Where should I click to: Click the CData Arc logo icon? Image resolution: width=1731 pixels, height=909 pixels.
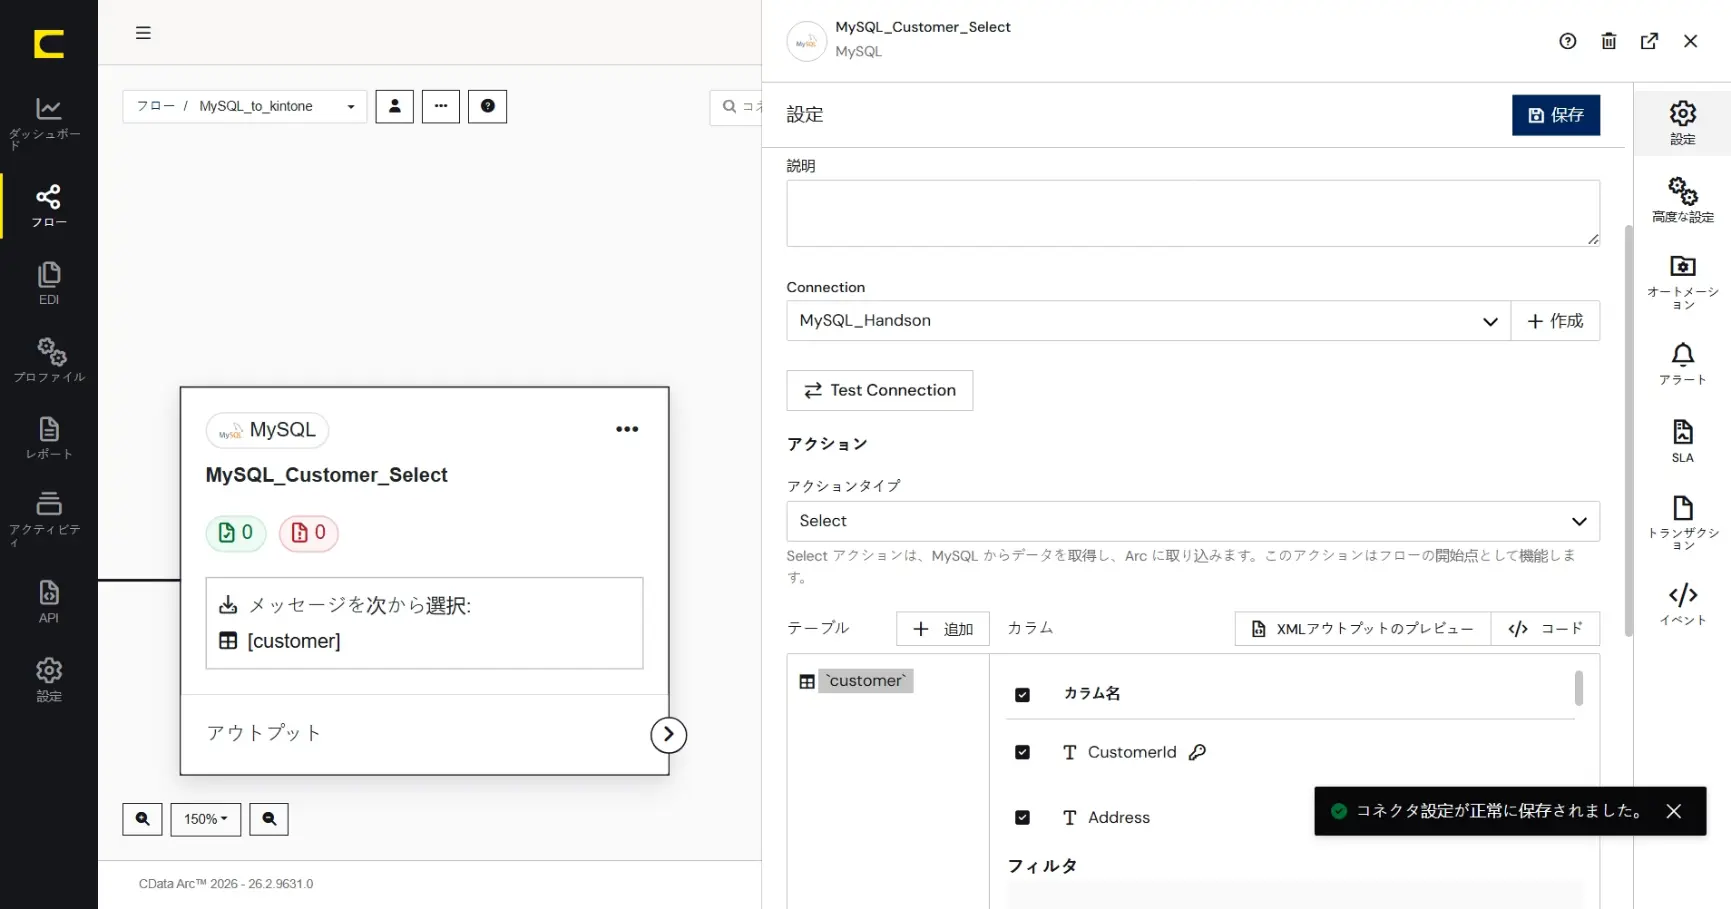48,44
